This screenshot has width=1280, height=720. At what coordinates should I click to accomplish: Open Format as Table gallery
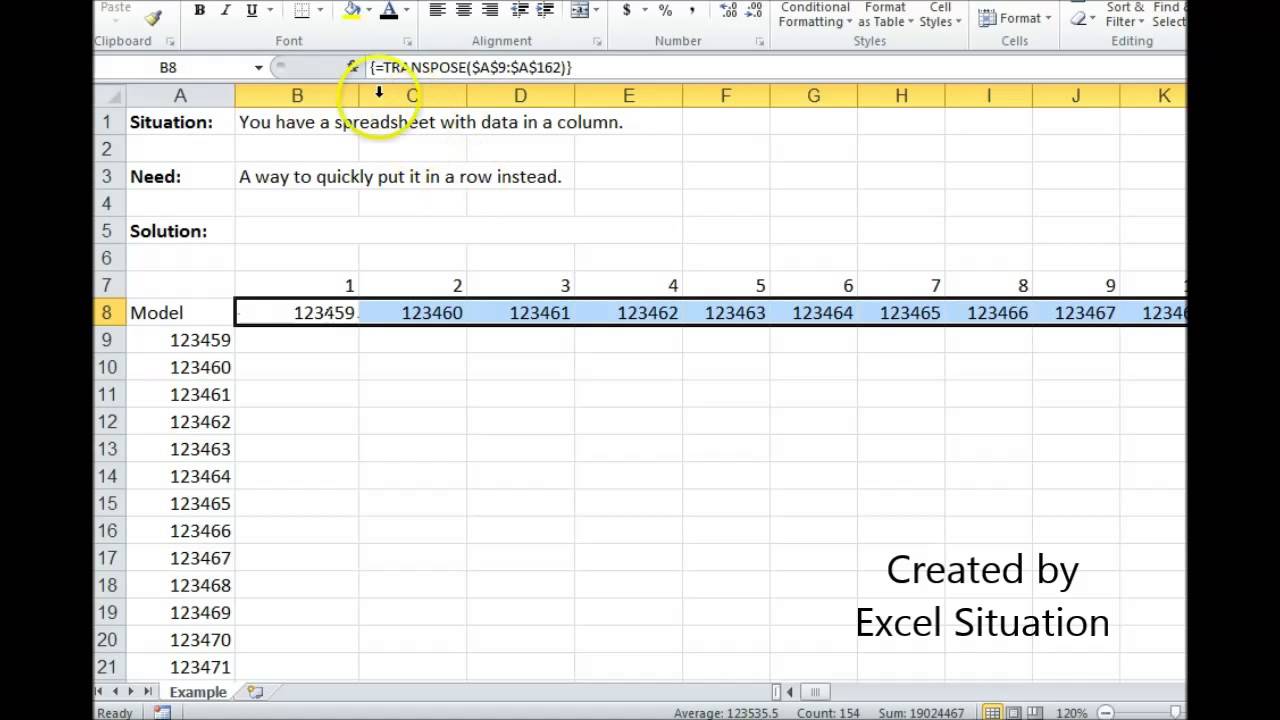pos(885,14)
